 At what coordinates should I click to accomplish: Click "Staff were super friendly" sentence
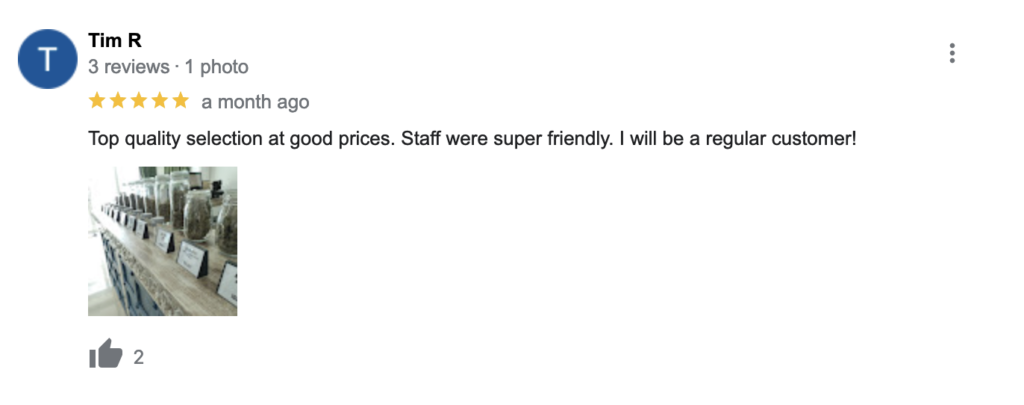(x=507, y=139)
